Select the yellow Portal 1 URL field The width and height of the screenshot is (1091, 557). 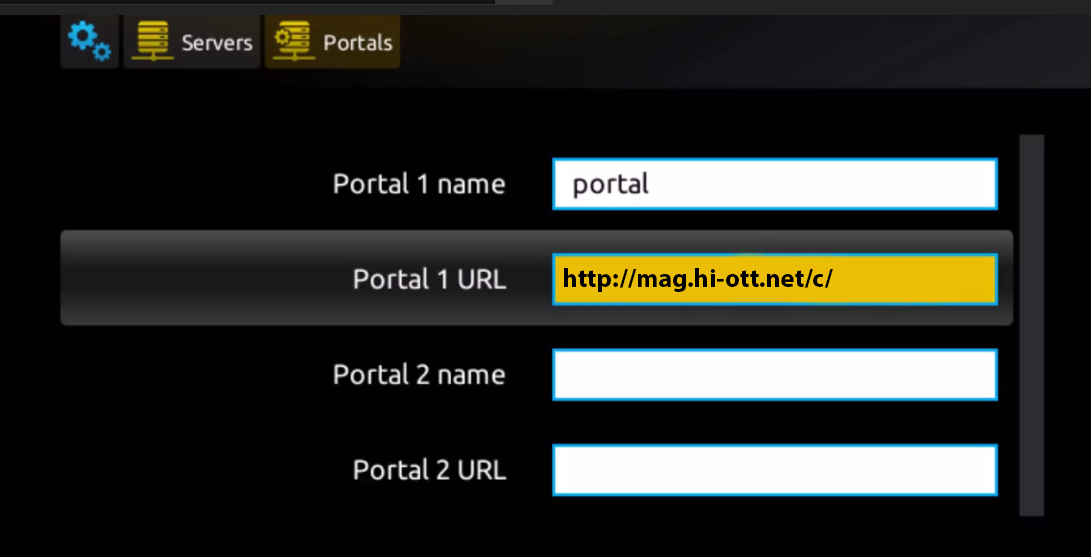click(x=775, y=280)
